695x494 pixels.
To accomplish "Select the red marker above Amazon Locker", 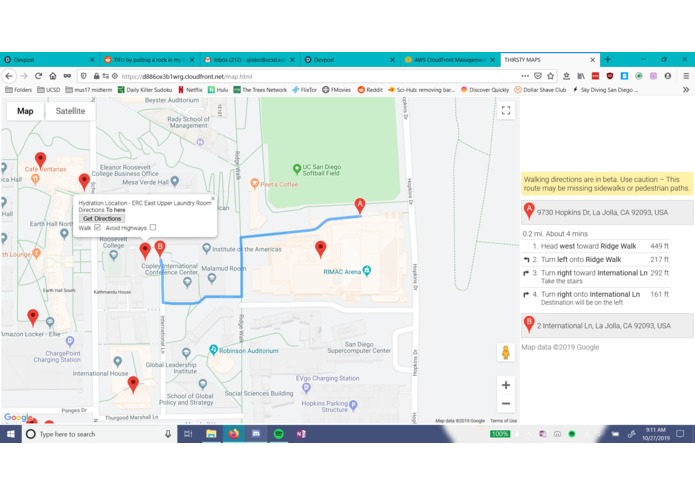I will coord(33,317).
